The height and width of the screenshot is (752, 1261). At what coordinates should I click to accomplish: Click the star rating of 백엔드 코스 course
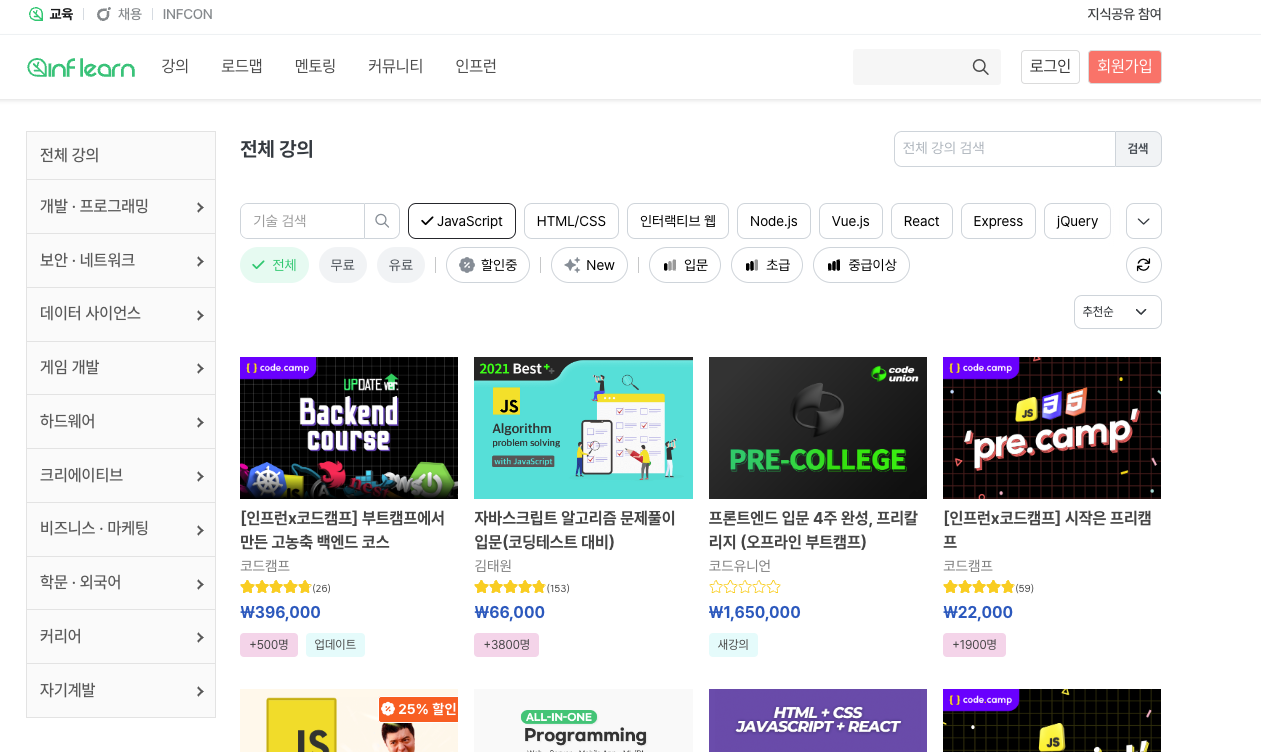(x=276, y=587)
